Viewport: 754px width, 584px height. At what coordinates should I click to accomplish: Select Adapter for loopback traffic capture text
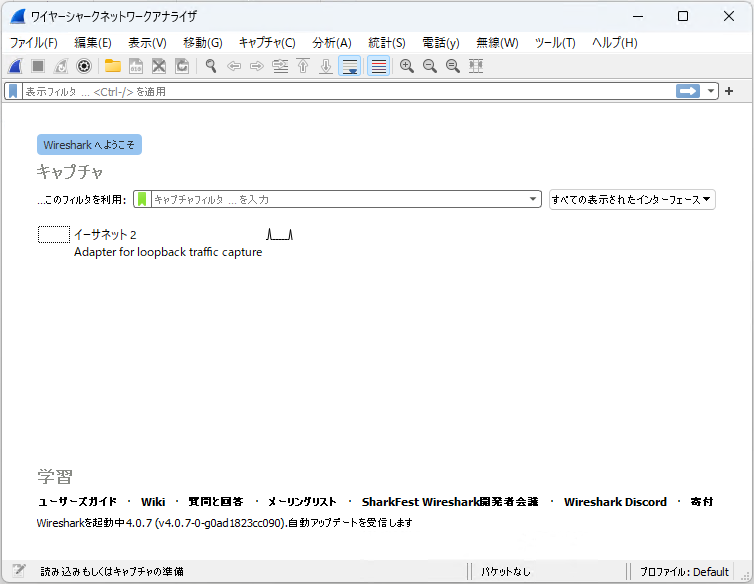point(168,252)
